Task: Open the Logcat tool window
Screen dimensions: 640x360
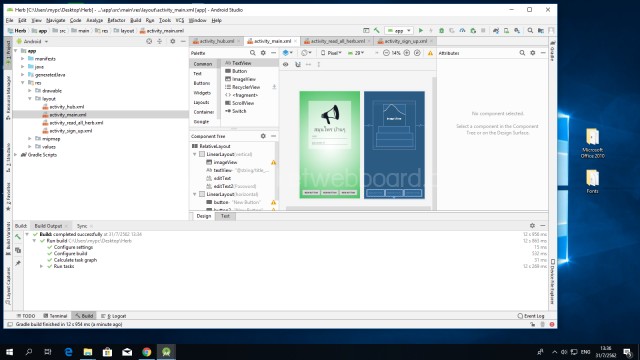Action: coord(113,316)
